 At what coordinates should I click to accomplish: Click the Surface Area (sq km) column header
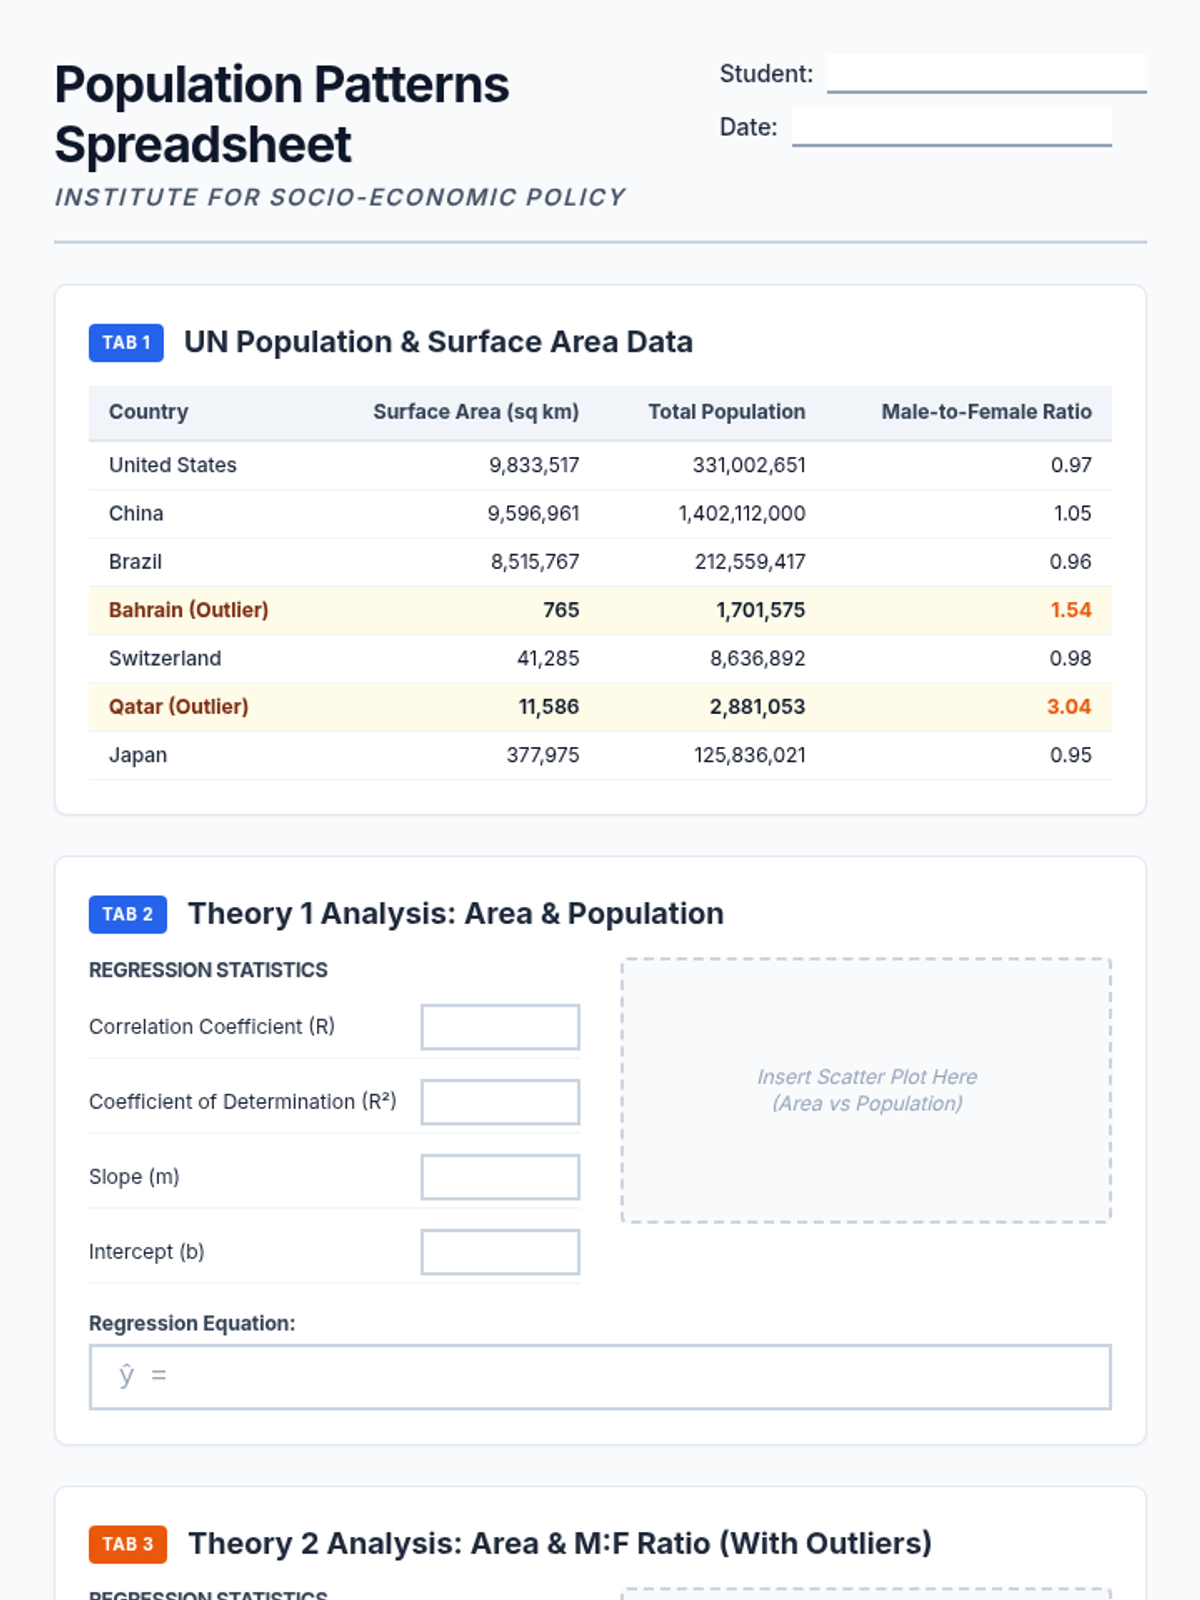click(476, 412)
